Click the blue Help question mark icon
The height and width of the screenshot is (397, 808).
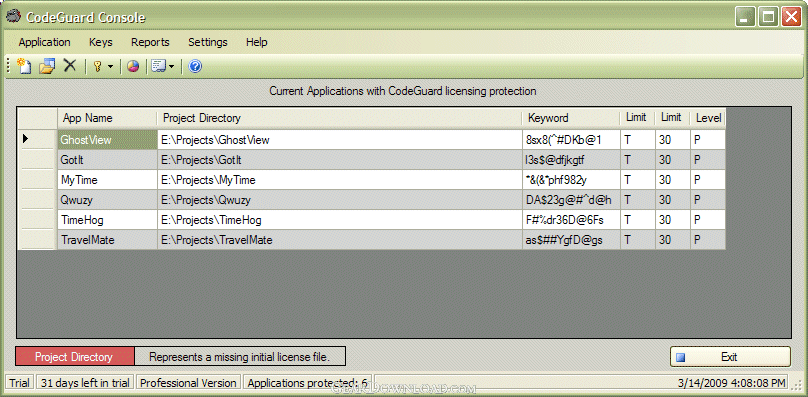[195, 66]
